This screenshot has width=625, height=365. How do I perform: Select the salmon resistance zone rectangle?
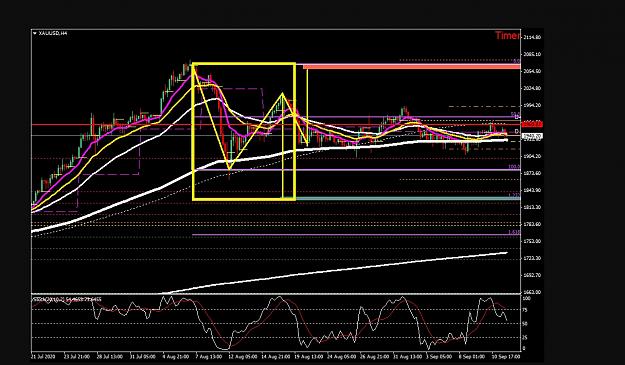[x=411, y=67]
